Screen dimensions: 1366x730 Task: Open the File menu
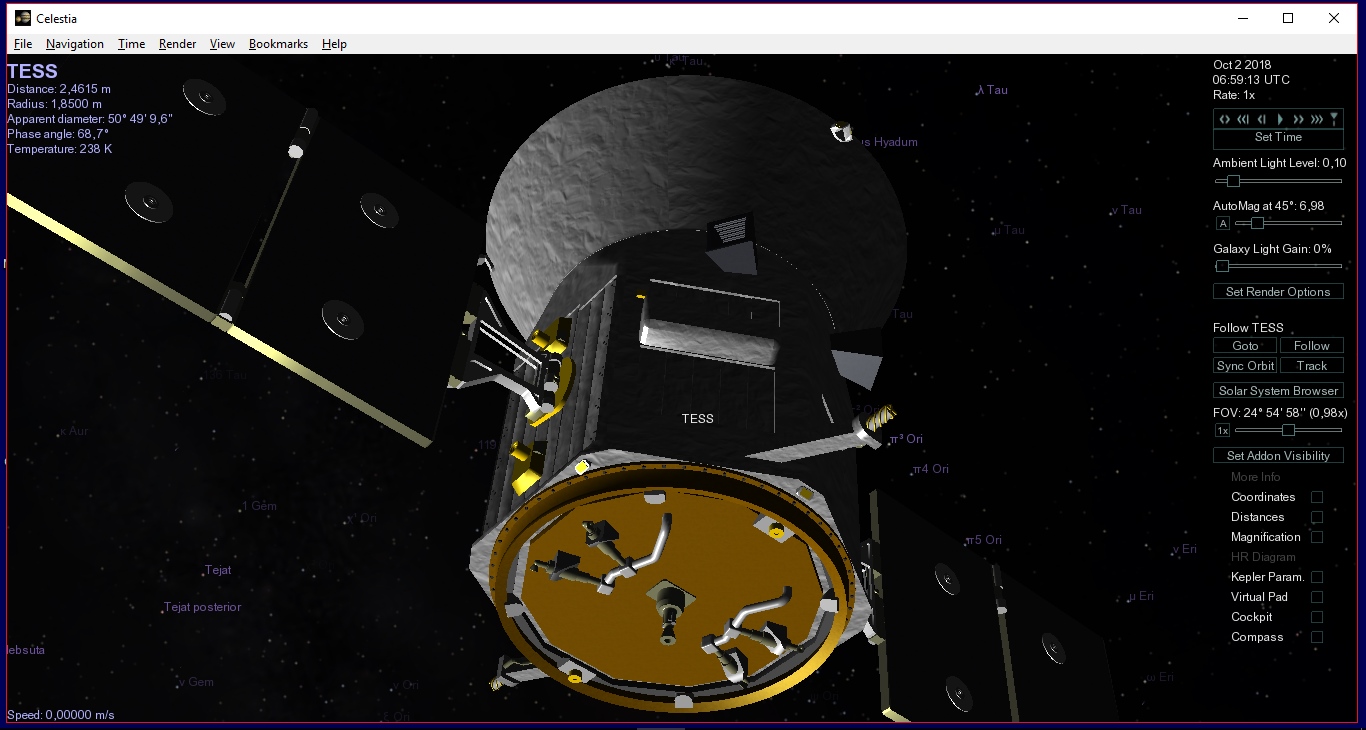(x=23, y=44)
